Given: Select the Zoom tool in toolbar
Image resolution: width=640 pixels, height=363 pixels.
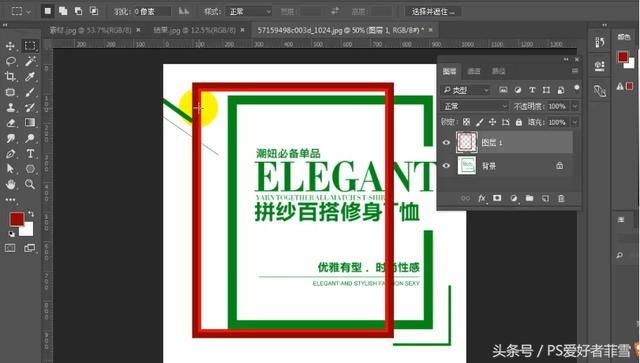Looking at the screenshot, I should [30, 184].
